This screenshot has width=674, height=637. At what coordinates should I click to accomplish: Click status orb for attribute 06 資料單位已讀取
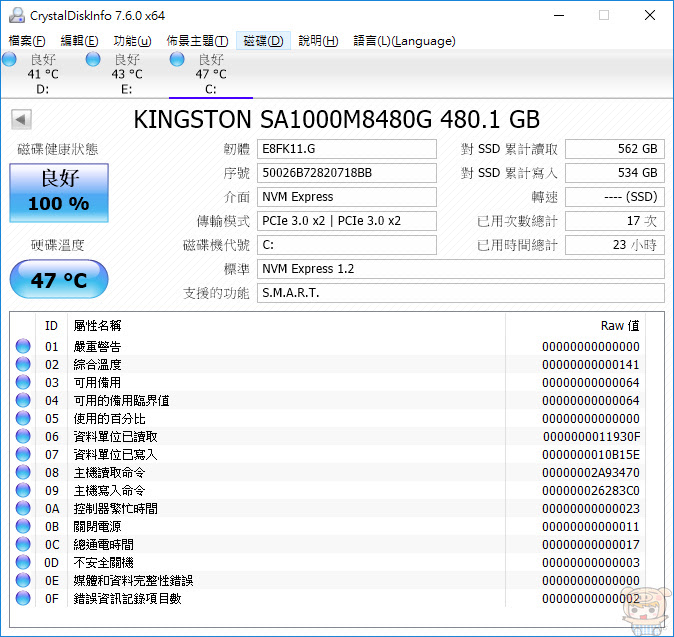point(23,436)
